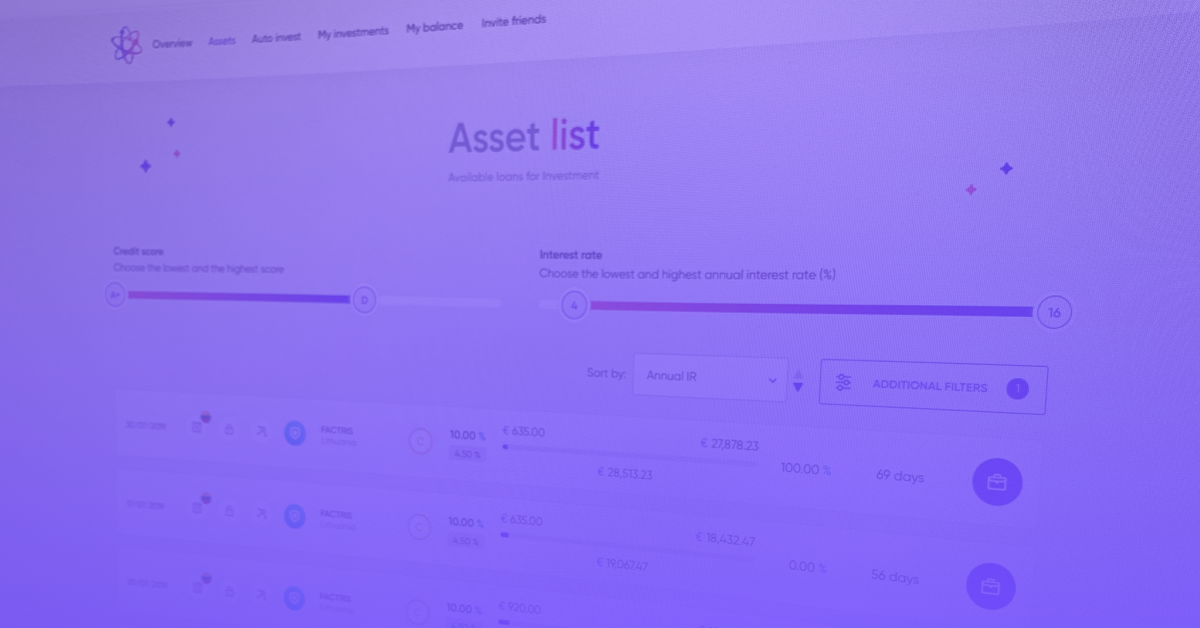Switch to My investments
Screen dimensions: 1200x628
[353, 33]
